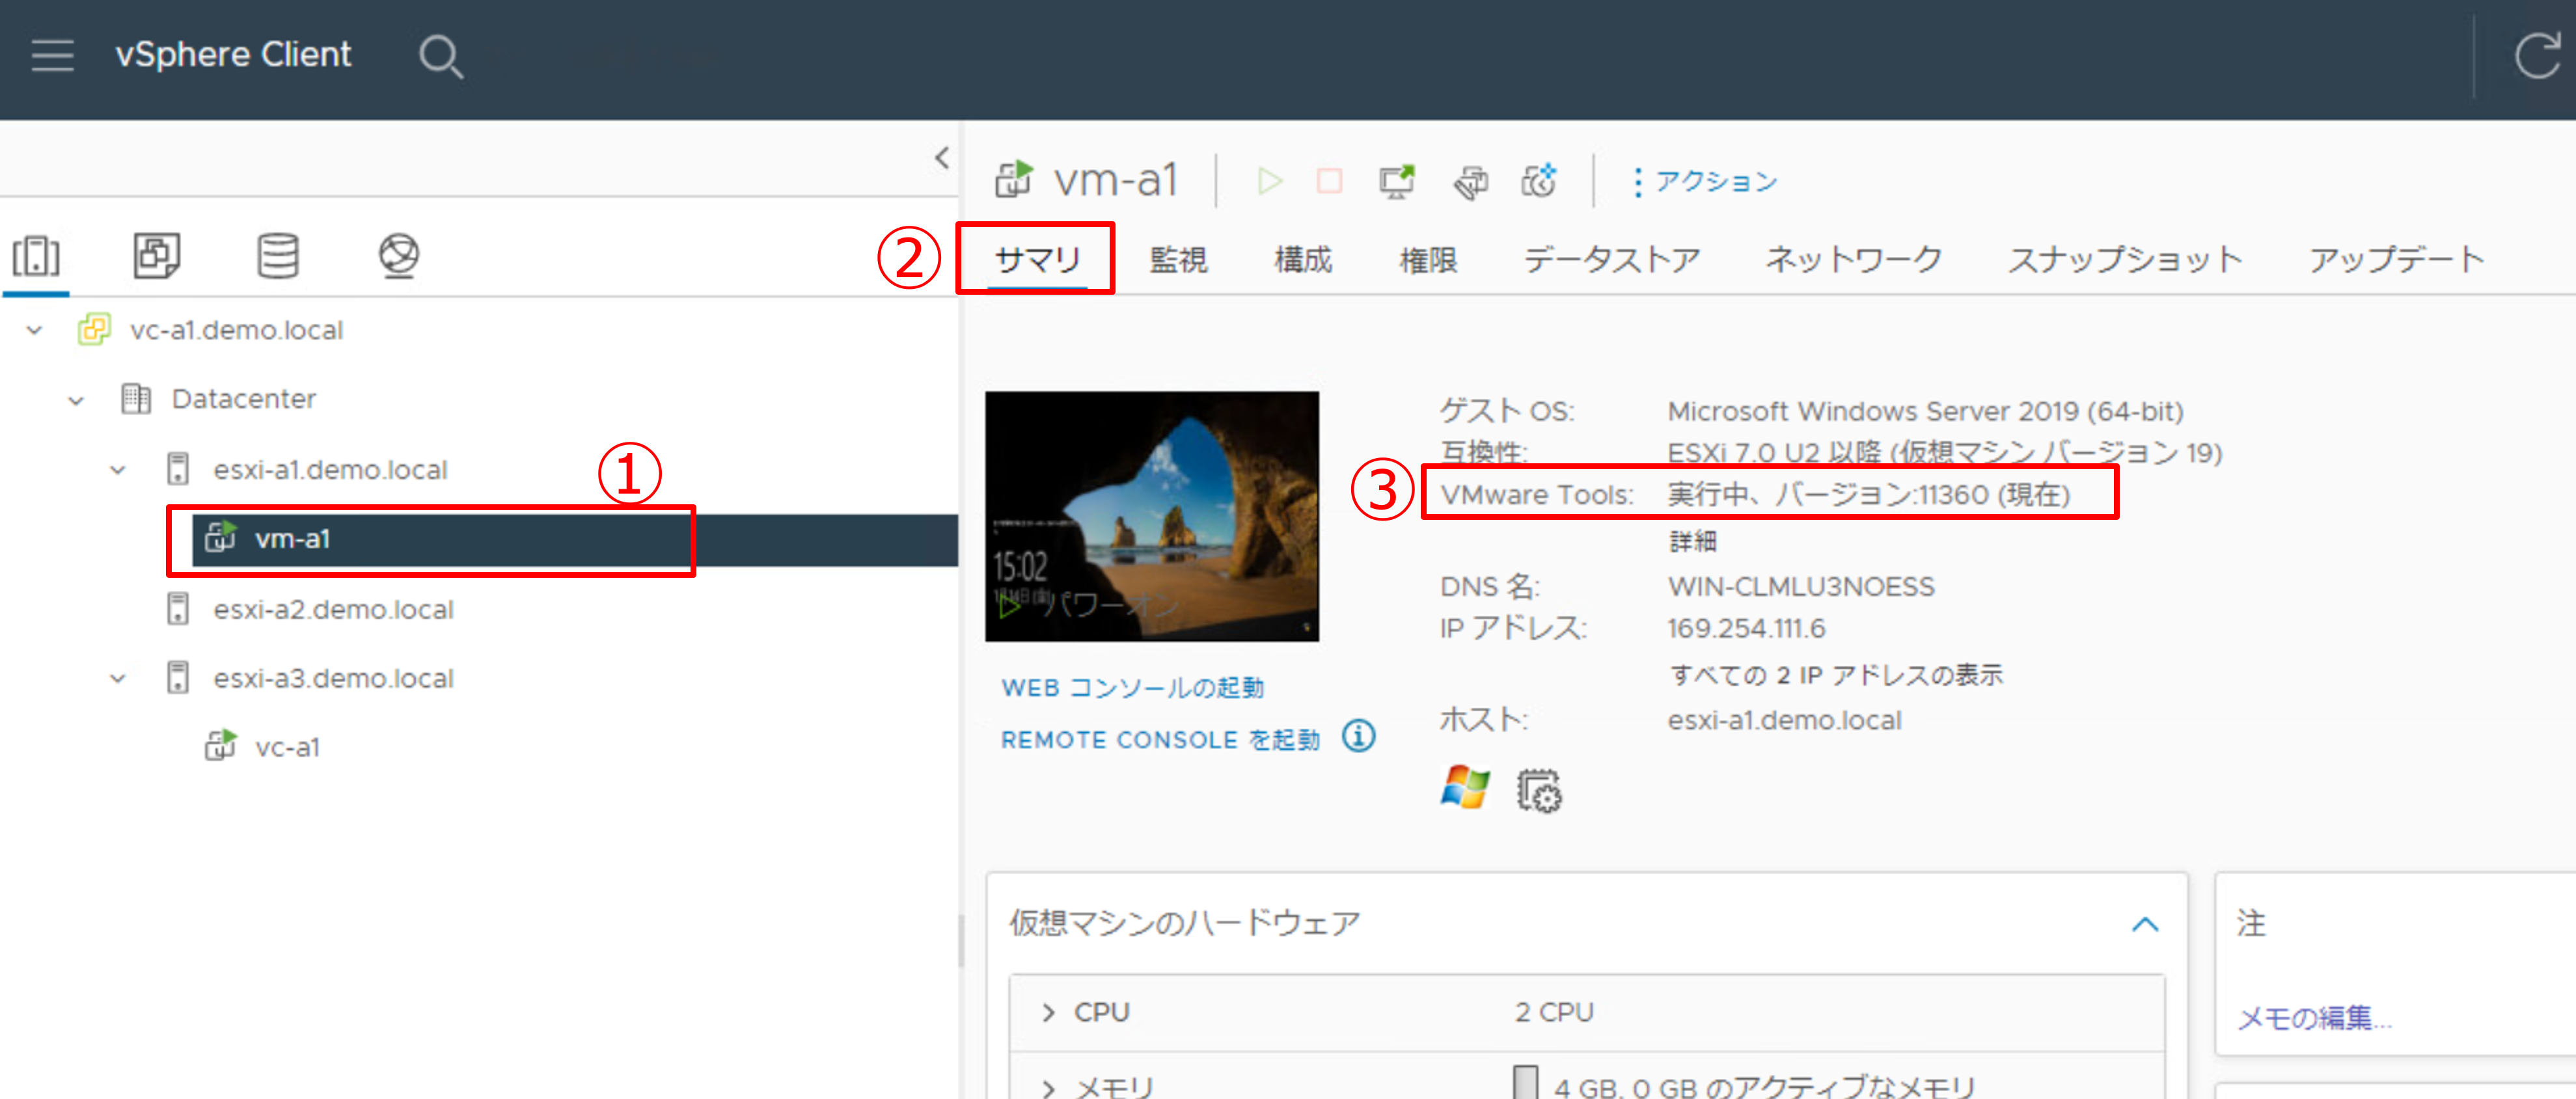Image resolution: width=2576 pixels, height=1099 pixels.
Task: Switch to the スナップショット tab
Action: (x=2125, y=260)
